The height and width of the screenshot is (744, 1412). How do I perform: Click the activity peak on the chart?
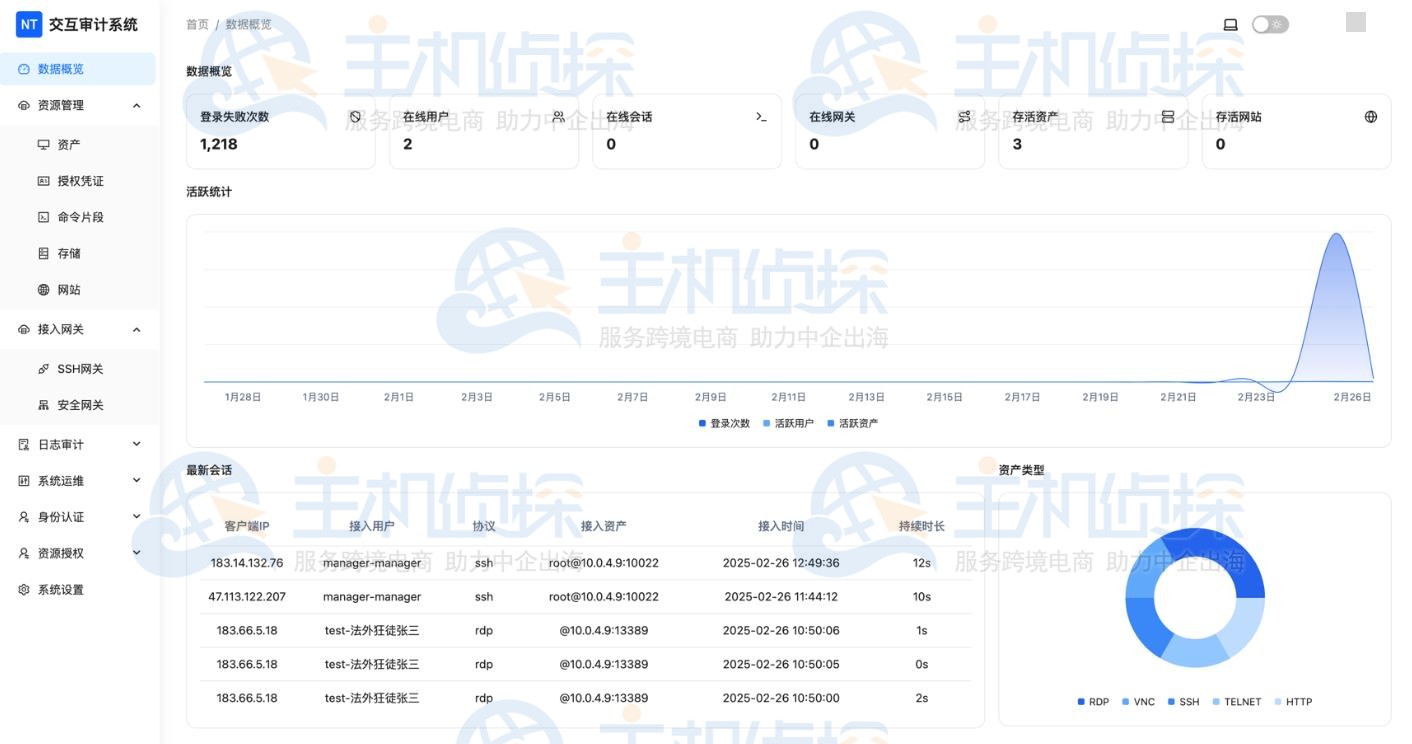pyautogui.click(x=1335, y=236)
